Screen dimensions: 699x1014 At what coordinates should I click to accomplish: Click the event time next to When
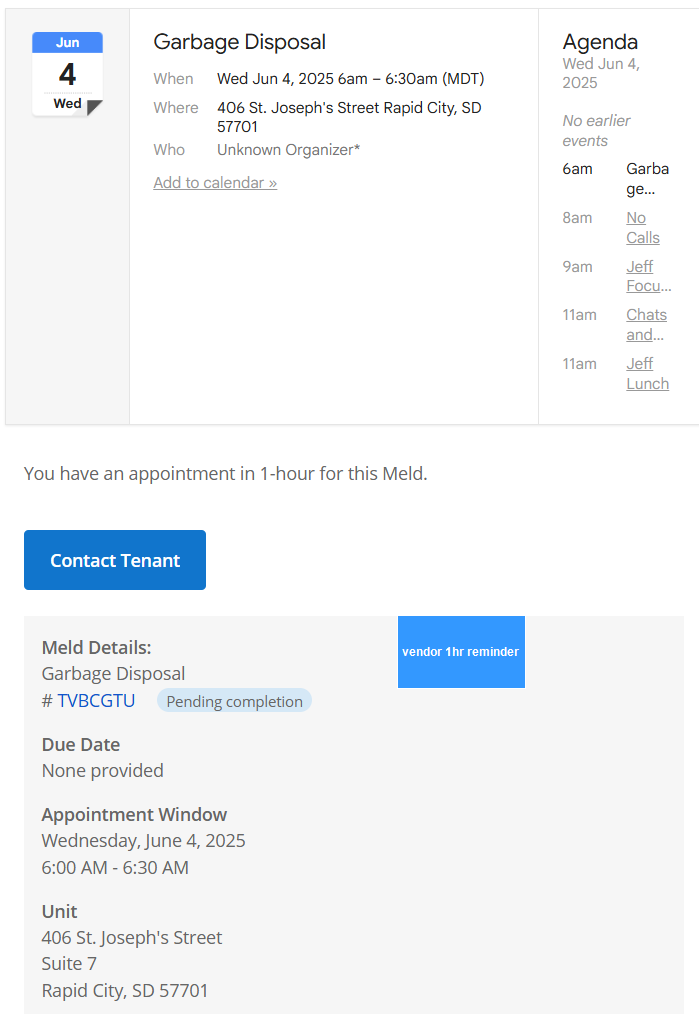(x=350, y=79)
